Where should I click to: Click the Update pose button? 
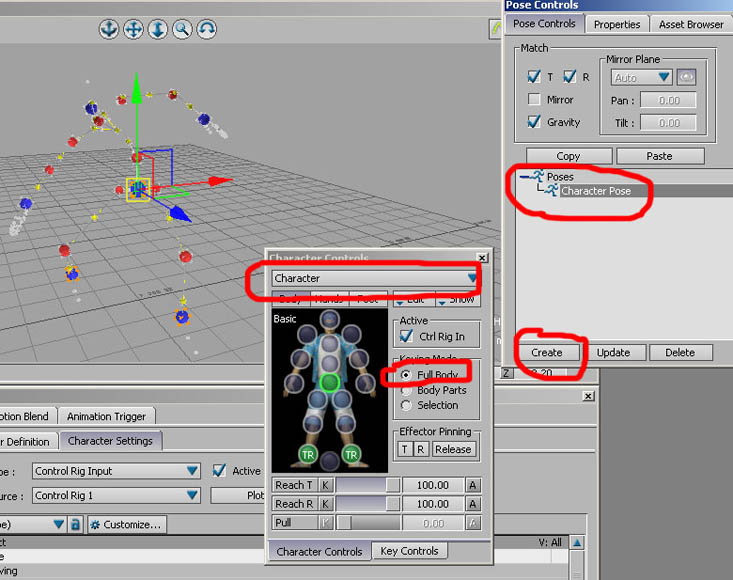pos(613,352)
